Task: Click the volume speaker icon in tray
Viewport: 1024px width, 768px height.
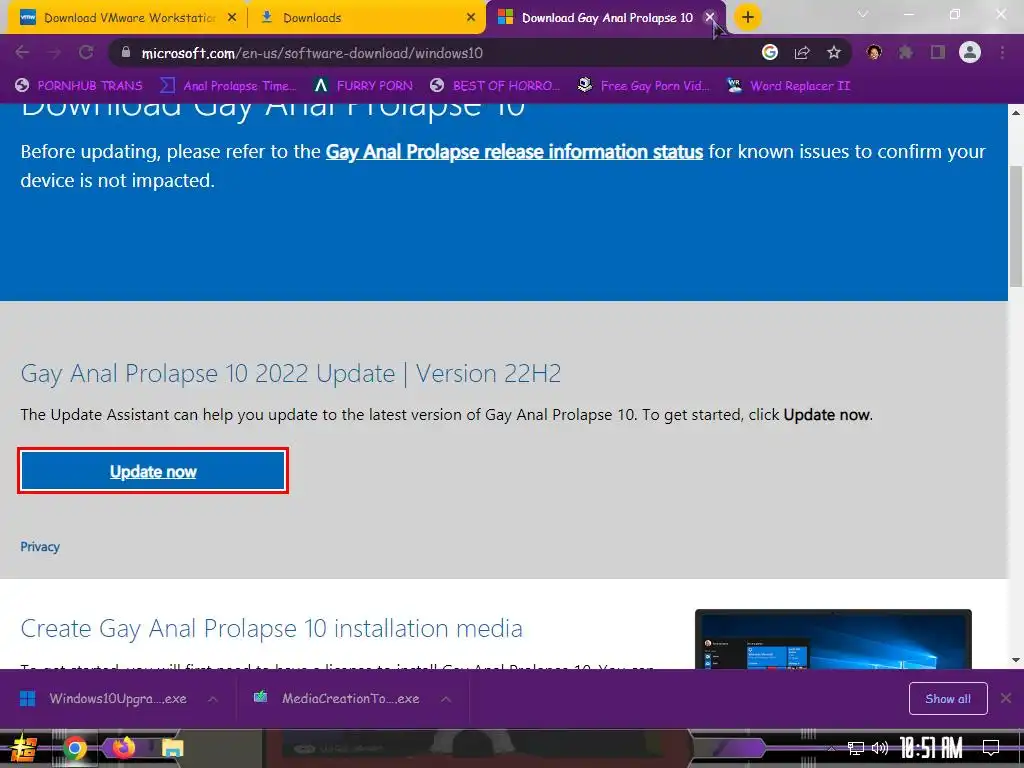Action: (880, 748)
